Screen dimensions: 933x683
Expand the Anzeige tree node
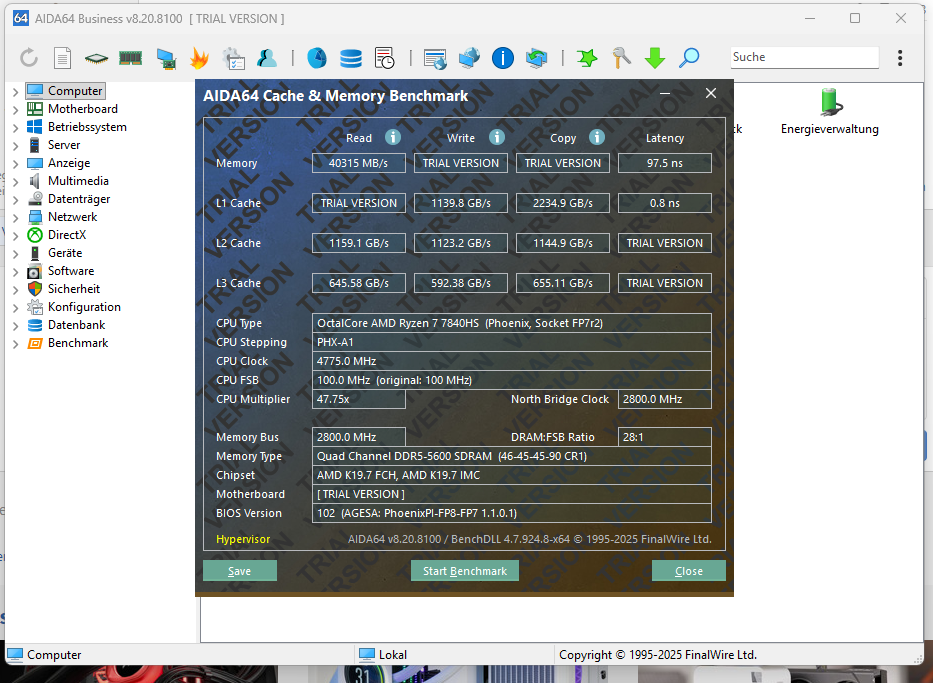point(15,164)
